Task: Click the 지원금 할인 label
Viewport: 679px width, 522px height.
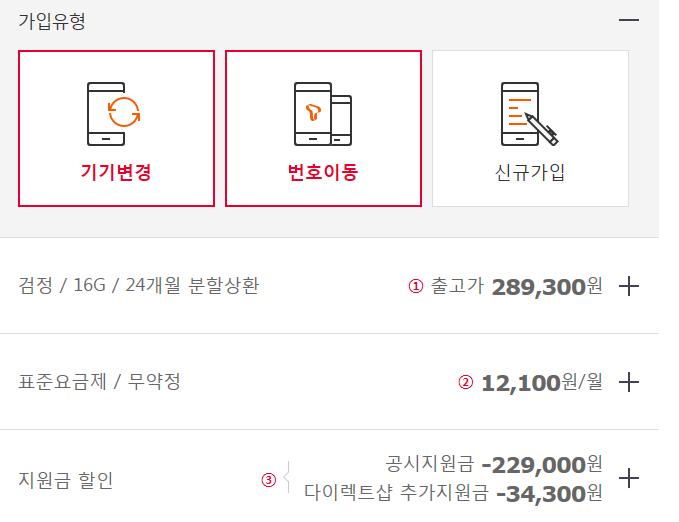Action: (66, 480)
